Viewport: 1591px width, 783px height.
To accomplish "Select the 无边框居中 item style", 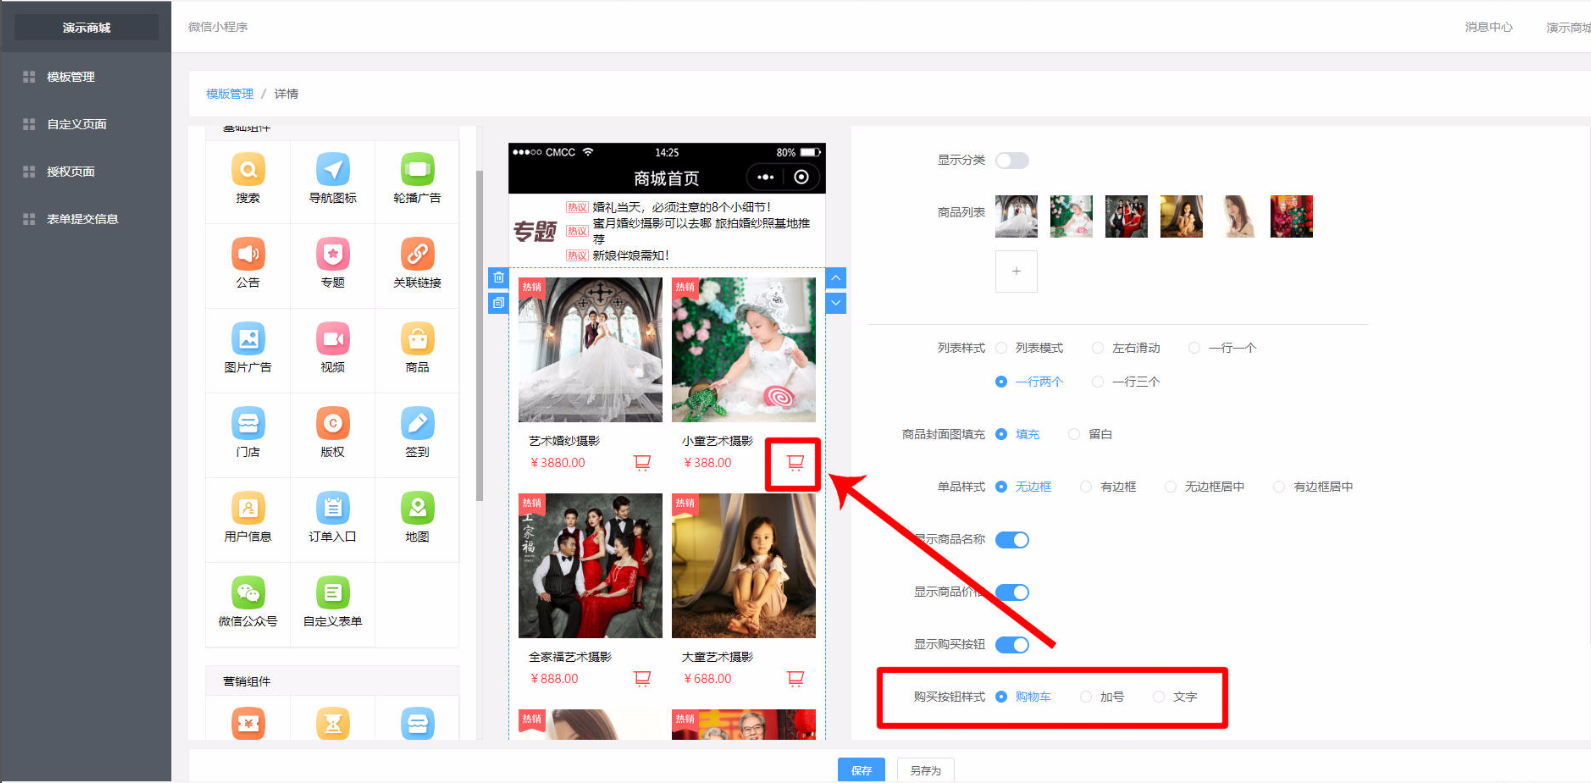I will tap(1204, 487).
